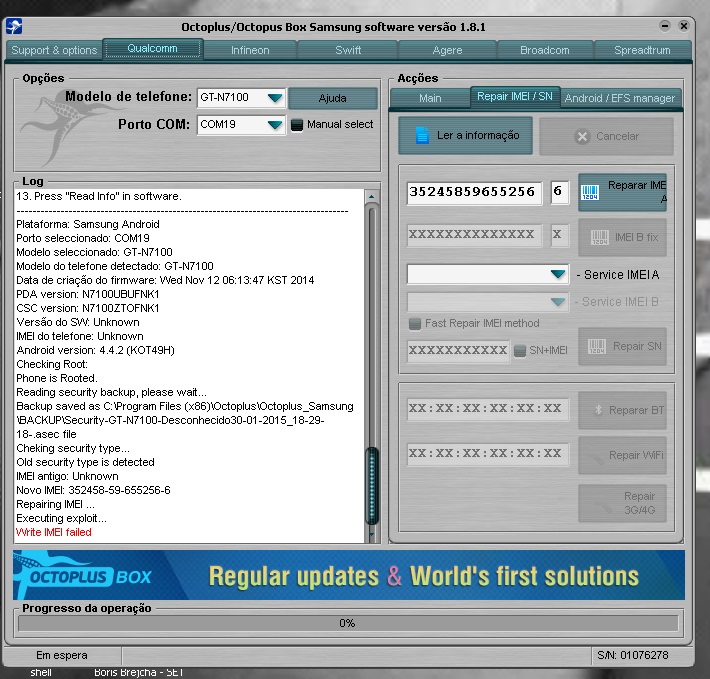
Task: Select the Qualcomm tab
Action: click(153, 48)
